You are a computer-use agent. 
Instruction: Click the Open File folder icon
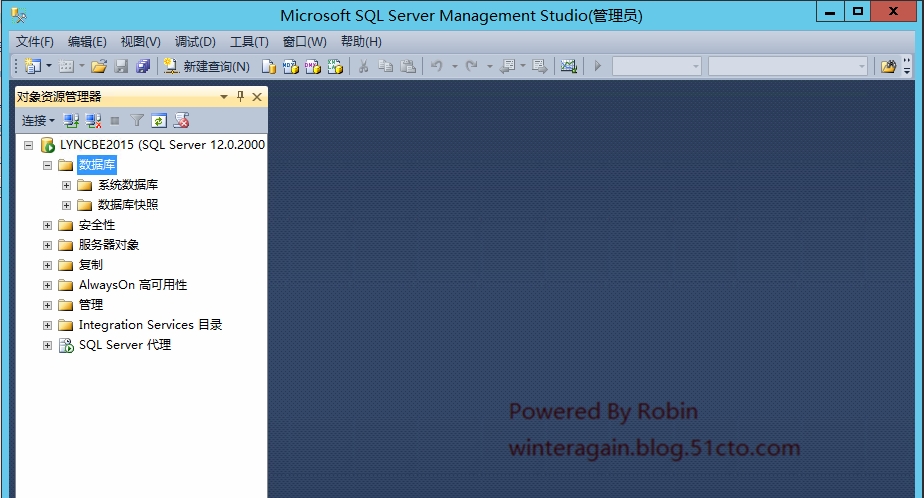pyautogui.click(x=99, y=66)
